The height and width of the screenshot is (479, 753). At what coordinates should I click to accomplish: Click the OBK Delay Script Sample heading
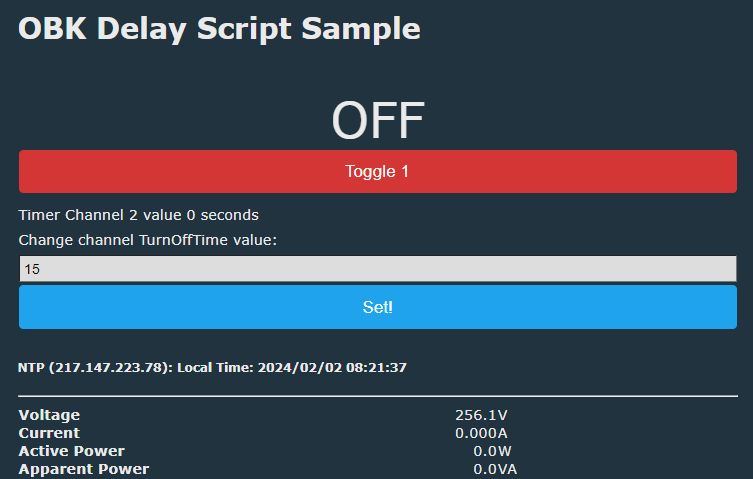pyautogui.click(x=219, y=28)
